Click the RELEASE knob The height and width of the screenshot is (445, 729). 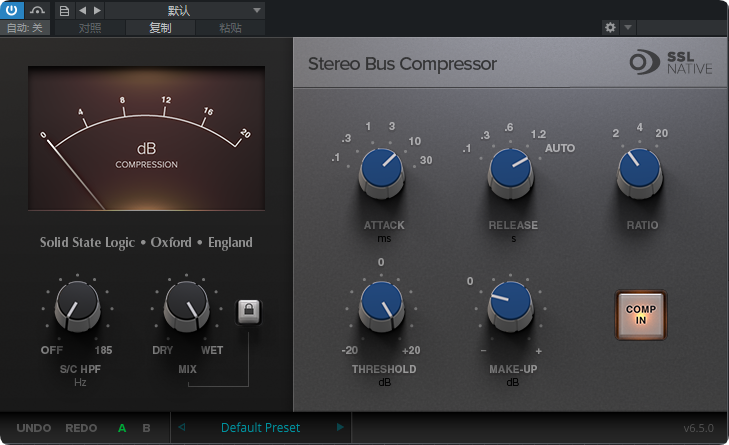point(510,173)
